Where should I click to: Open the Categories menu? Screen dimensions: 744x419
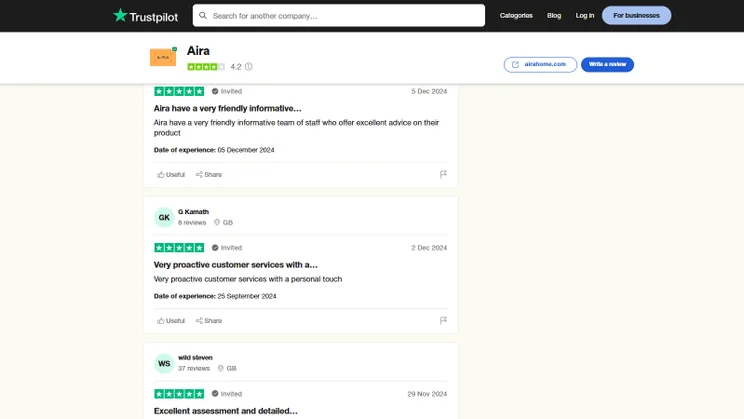tap(516, 16)
